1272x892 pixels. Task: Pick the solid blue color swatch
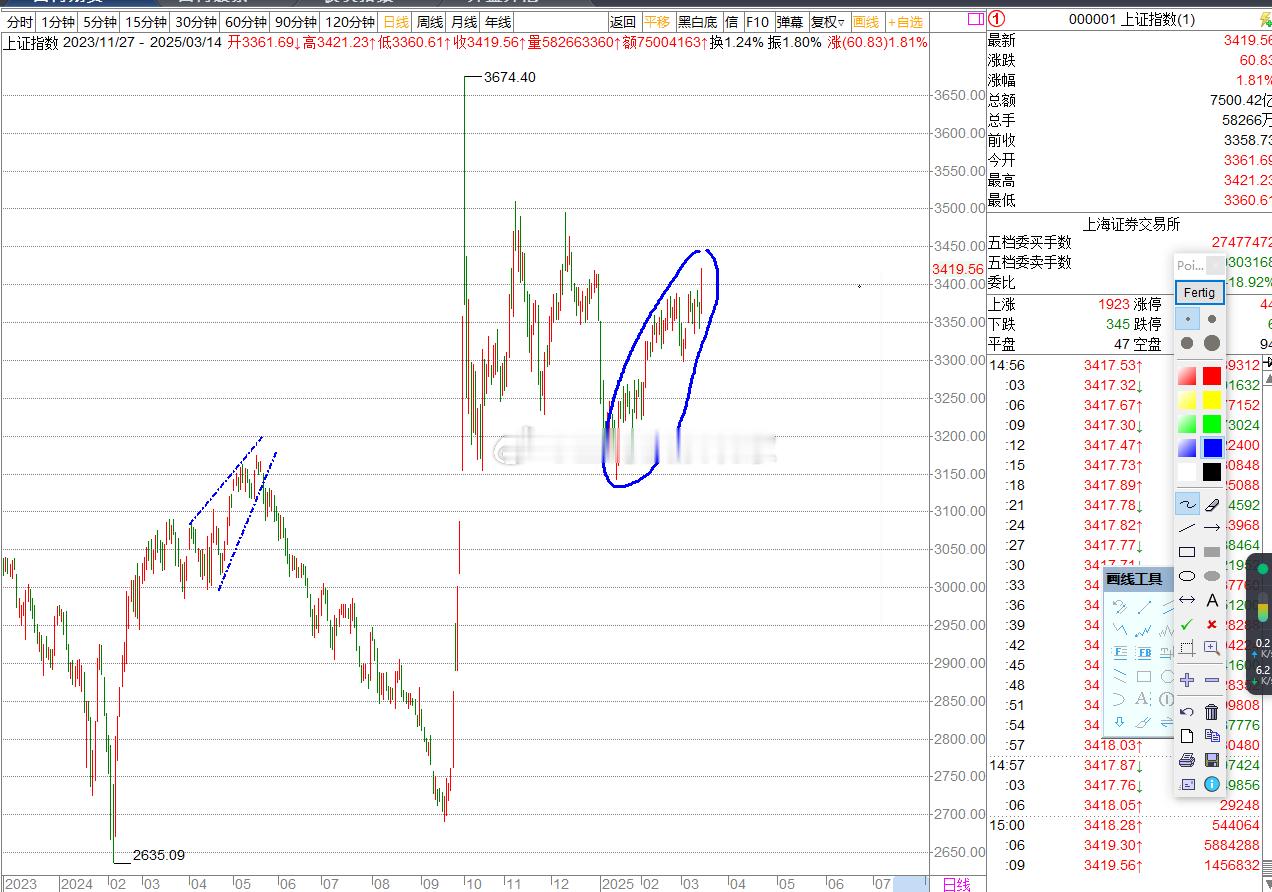(x=1212, y=448)
